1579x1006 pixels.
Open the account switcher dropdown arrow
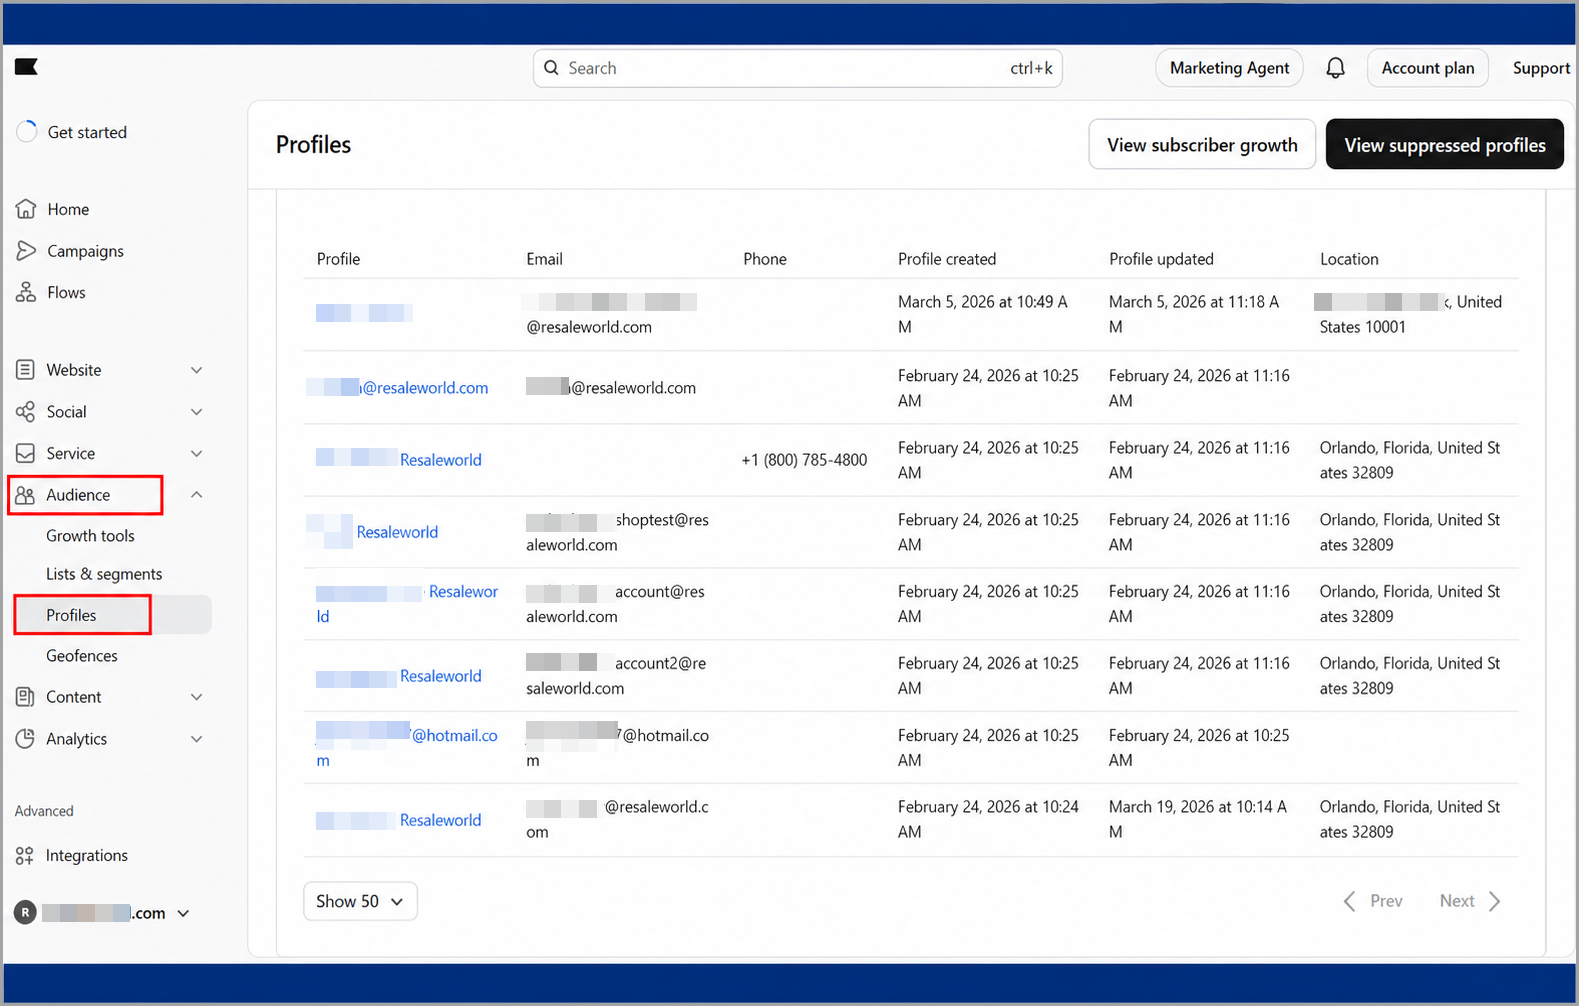coord(183,913)
